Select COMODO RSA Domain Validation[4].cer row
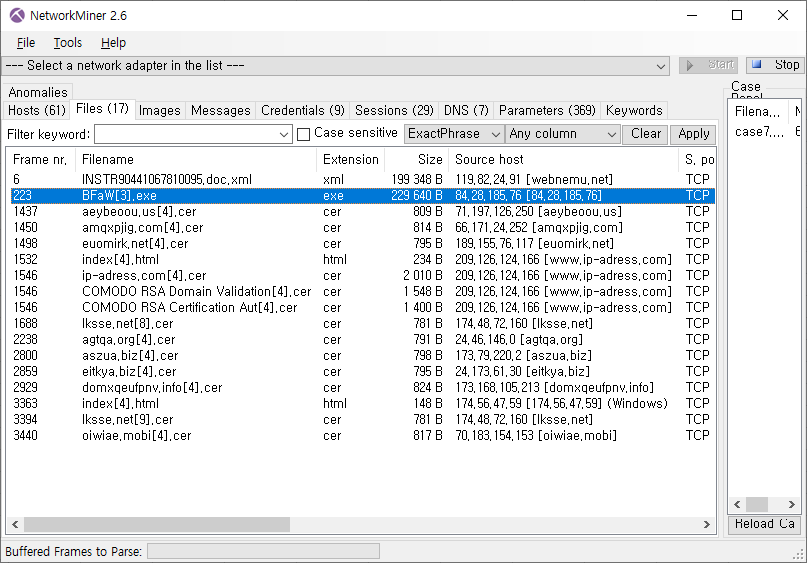This screenshot has width=807, height=563. (x=363, y=291)
